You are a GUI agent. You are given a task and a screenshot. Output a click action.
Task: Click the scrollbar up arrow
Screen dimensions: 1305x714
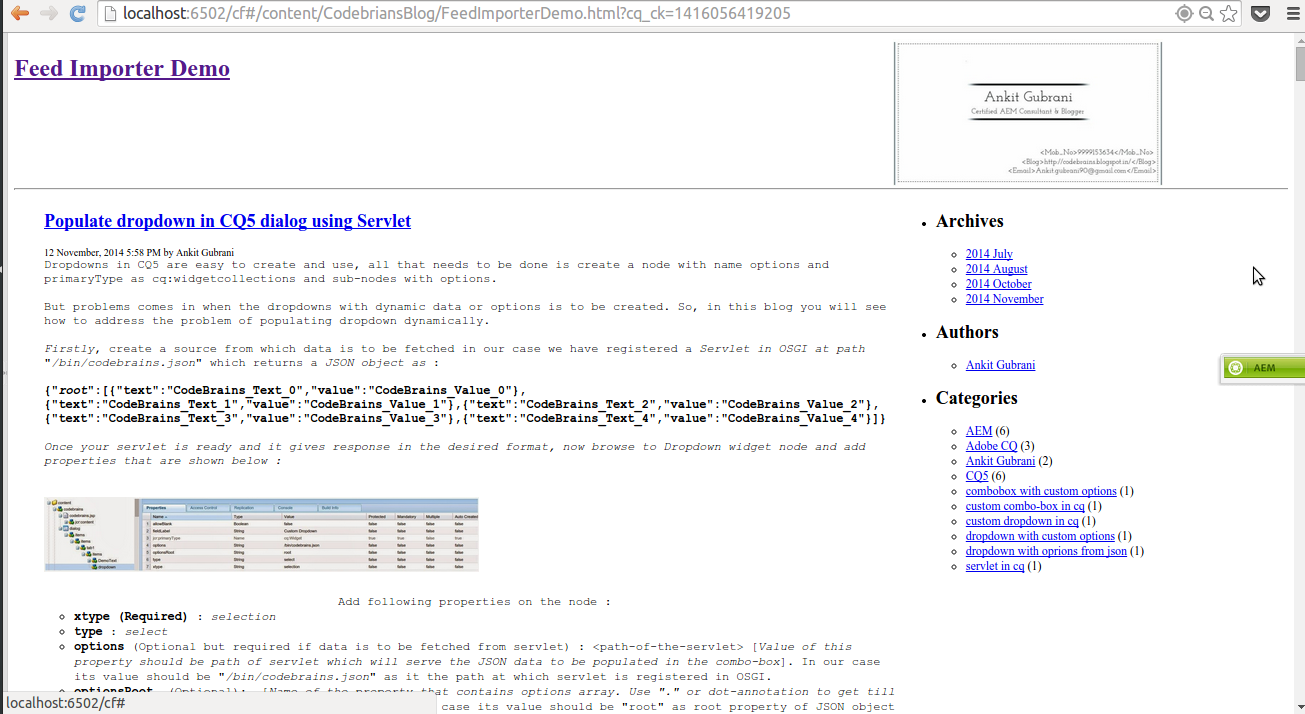click(x=1298, y=38)
